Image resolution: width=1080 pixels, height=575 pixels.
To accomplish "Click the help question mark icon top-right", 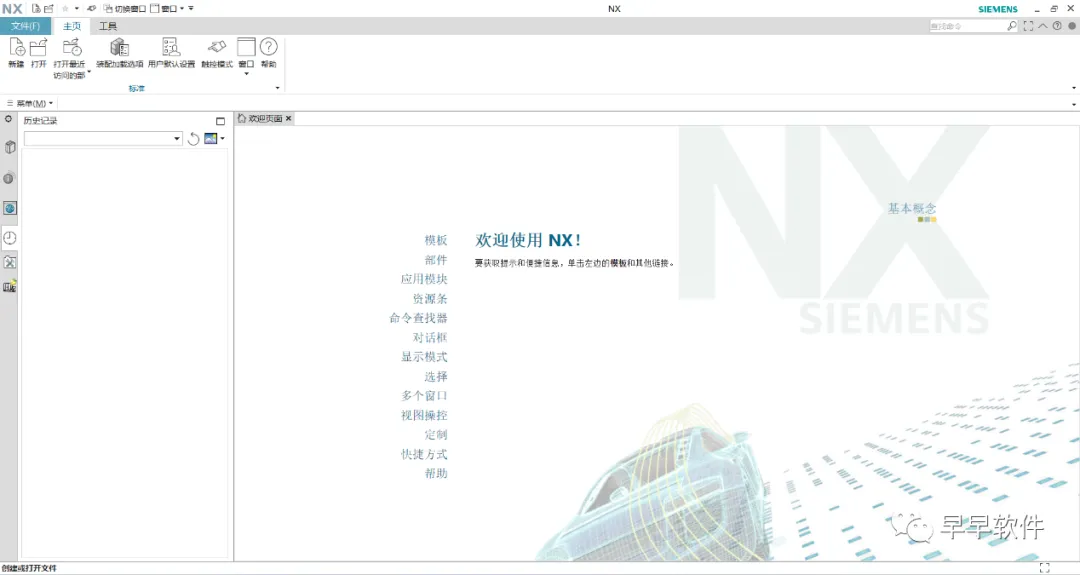I will pos(1057,26).
